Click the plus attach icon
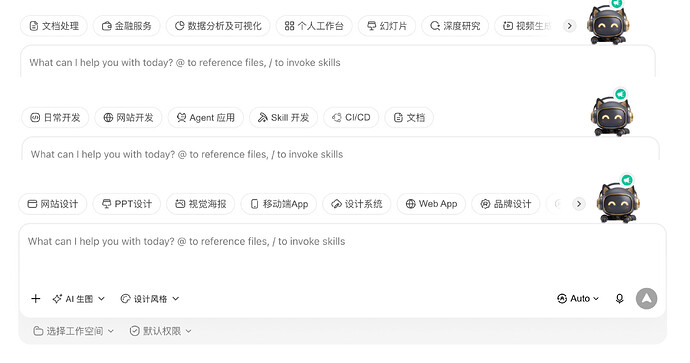Screen dimensions: 690x363 (36, 299)
